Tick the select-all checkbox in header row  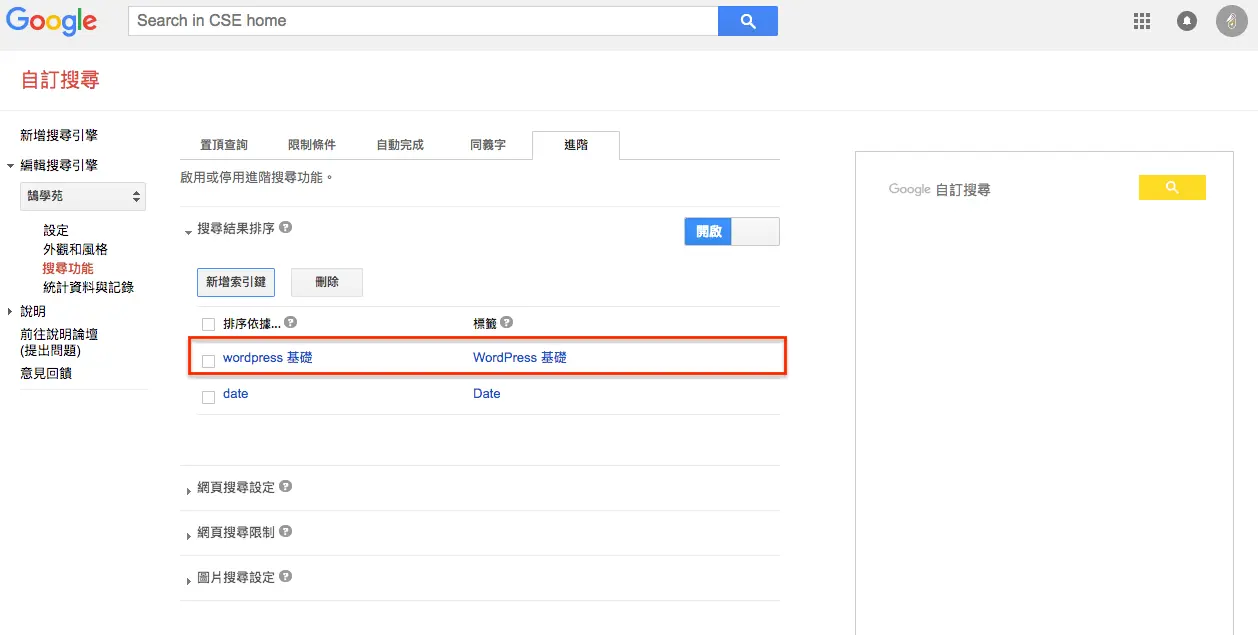(208, 324)
